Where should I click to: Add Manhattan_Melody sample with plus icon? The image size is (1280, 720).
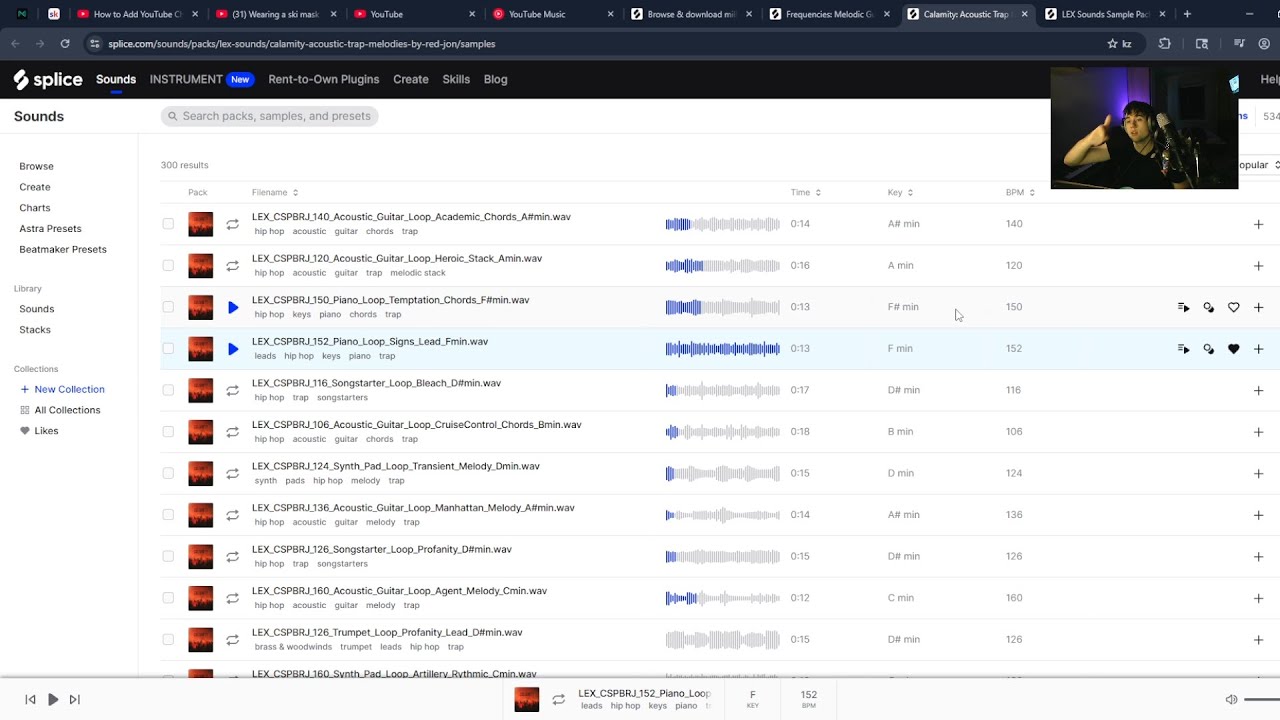[x=1258, y=515]
